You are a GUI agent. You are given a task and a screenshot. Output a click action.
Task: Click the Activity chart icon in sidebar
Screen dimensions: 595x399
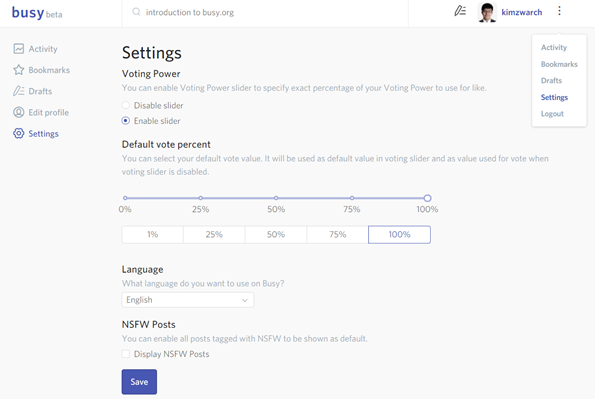(19, 49)
